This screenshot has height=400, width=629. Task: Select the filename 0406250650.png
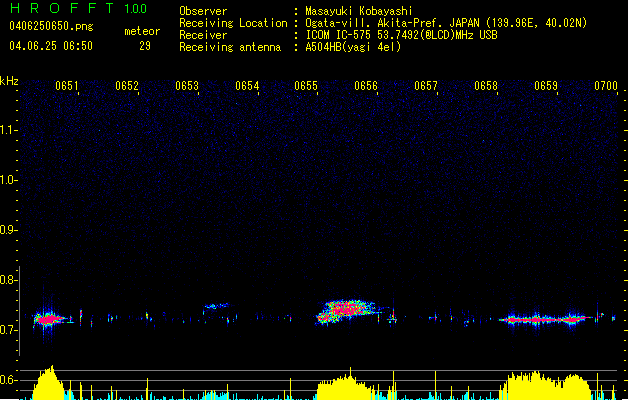coord(51,26)
